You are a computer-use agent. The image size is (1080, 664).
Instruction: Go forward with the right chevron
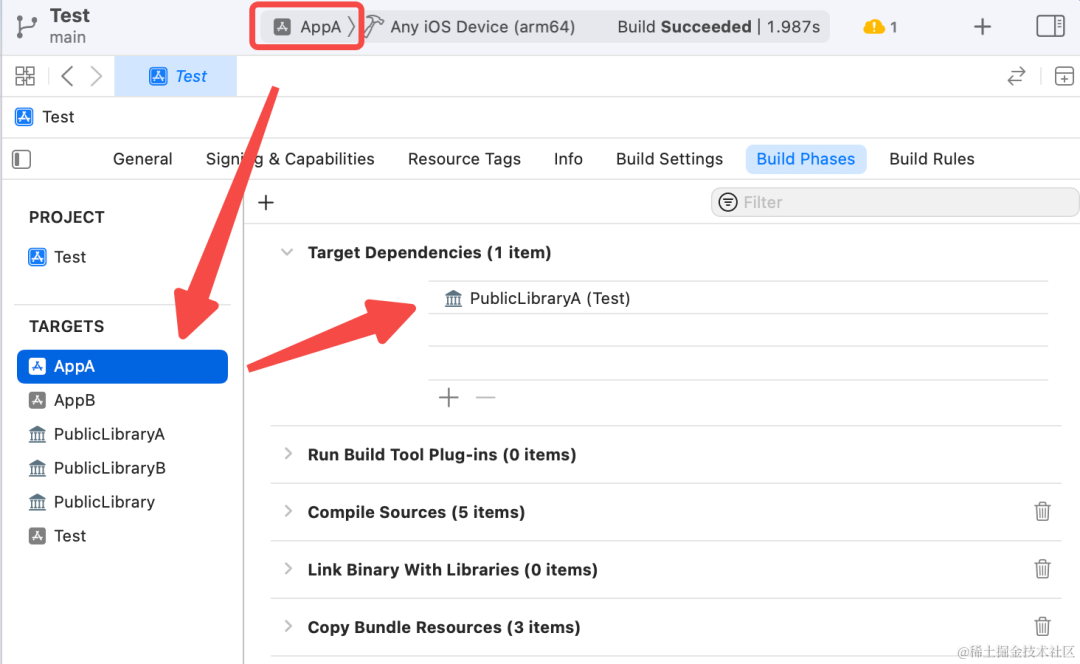pyautogui.click(x=96, y=76)
